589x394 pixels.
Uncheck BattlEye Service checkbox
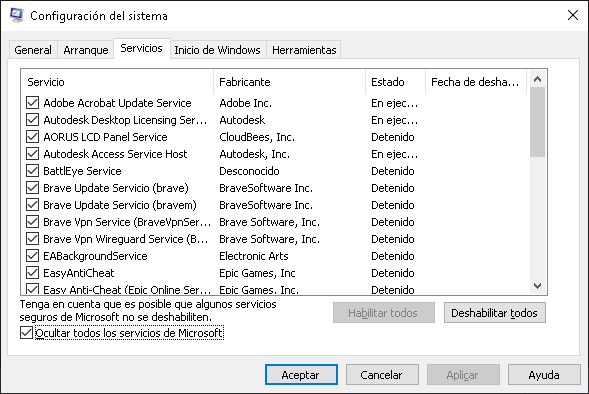coord(33,171)
